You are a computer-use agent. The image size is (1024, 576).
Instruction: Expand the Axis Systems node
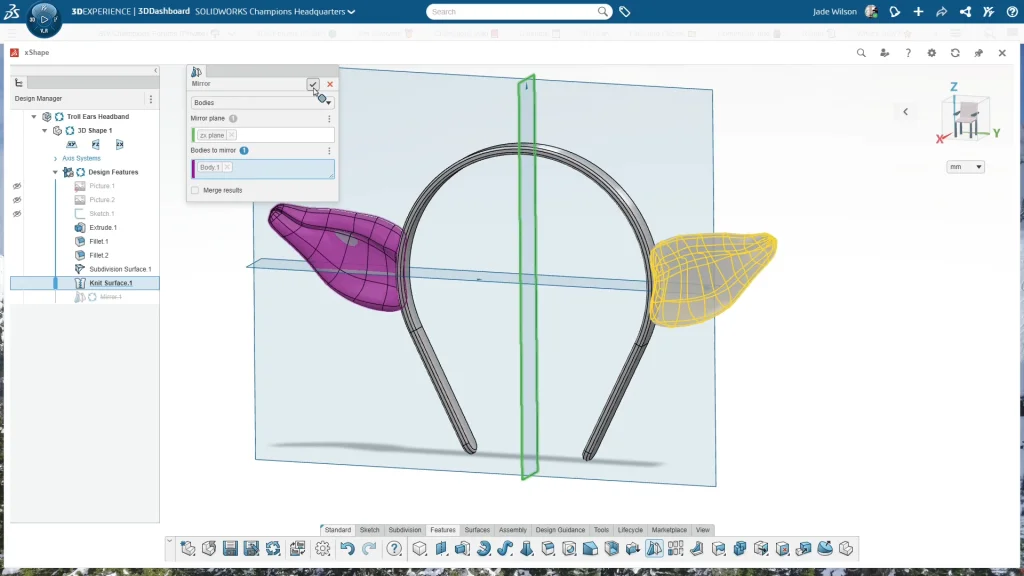click(x=58, y=158)
